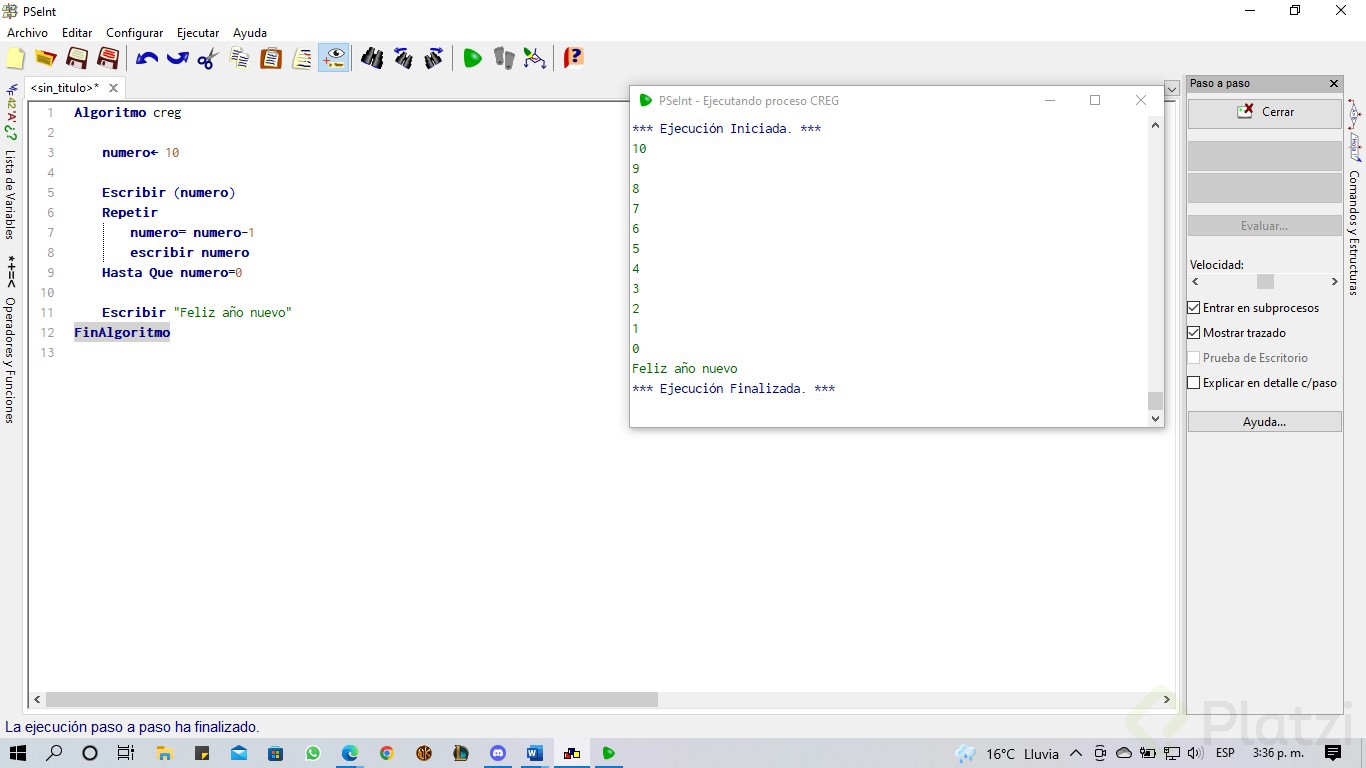Click the Repetir keyword in the editor

tap(130, 213)
